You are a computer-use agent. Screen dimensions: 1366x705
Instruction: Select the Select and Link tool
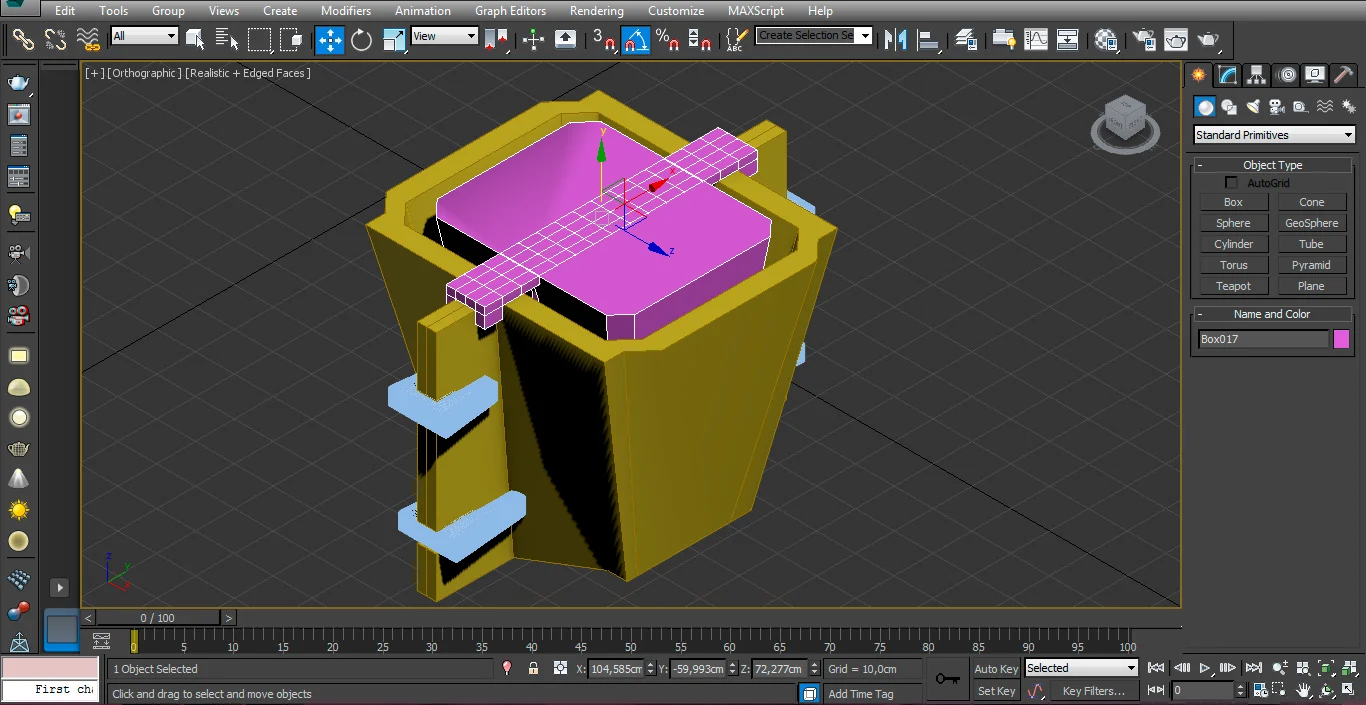tap(23, 40)
